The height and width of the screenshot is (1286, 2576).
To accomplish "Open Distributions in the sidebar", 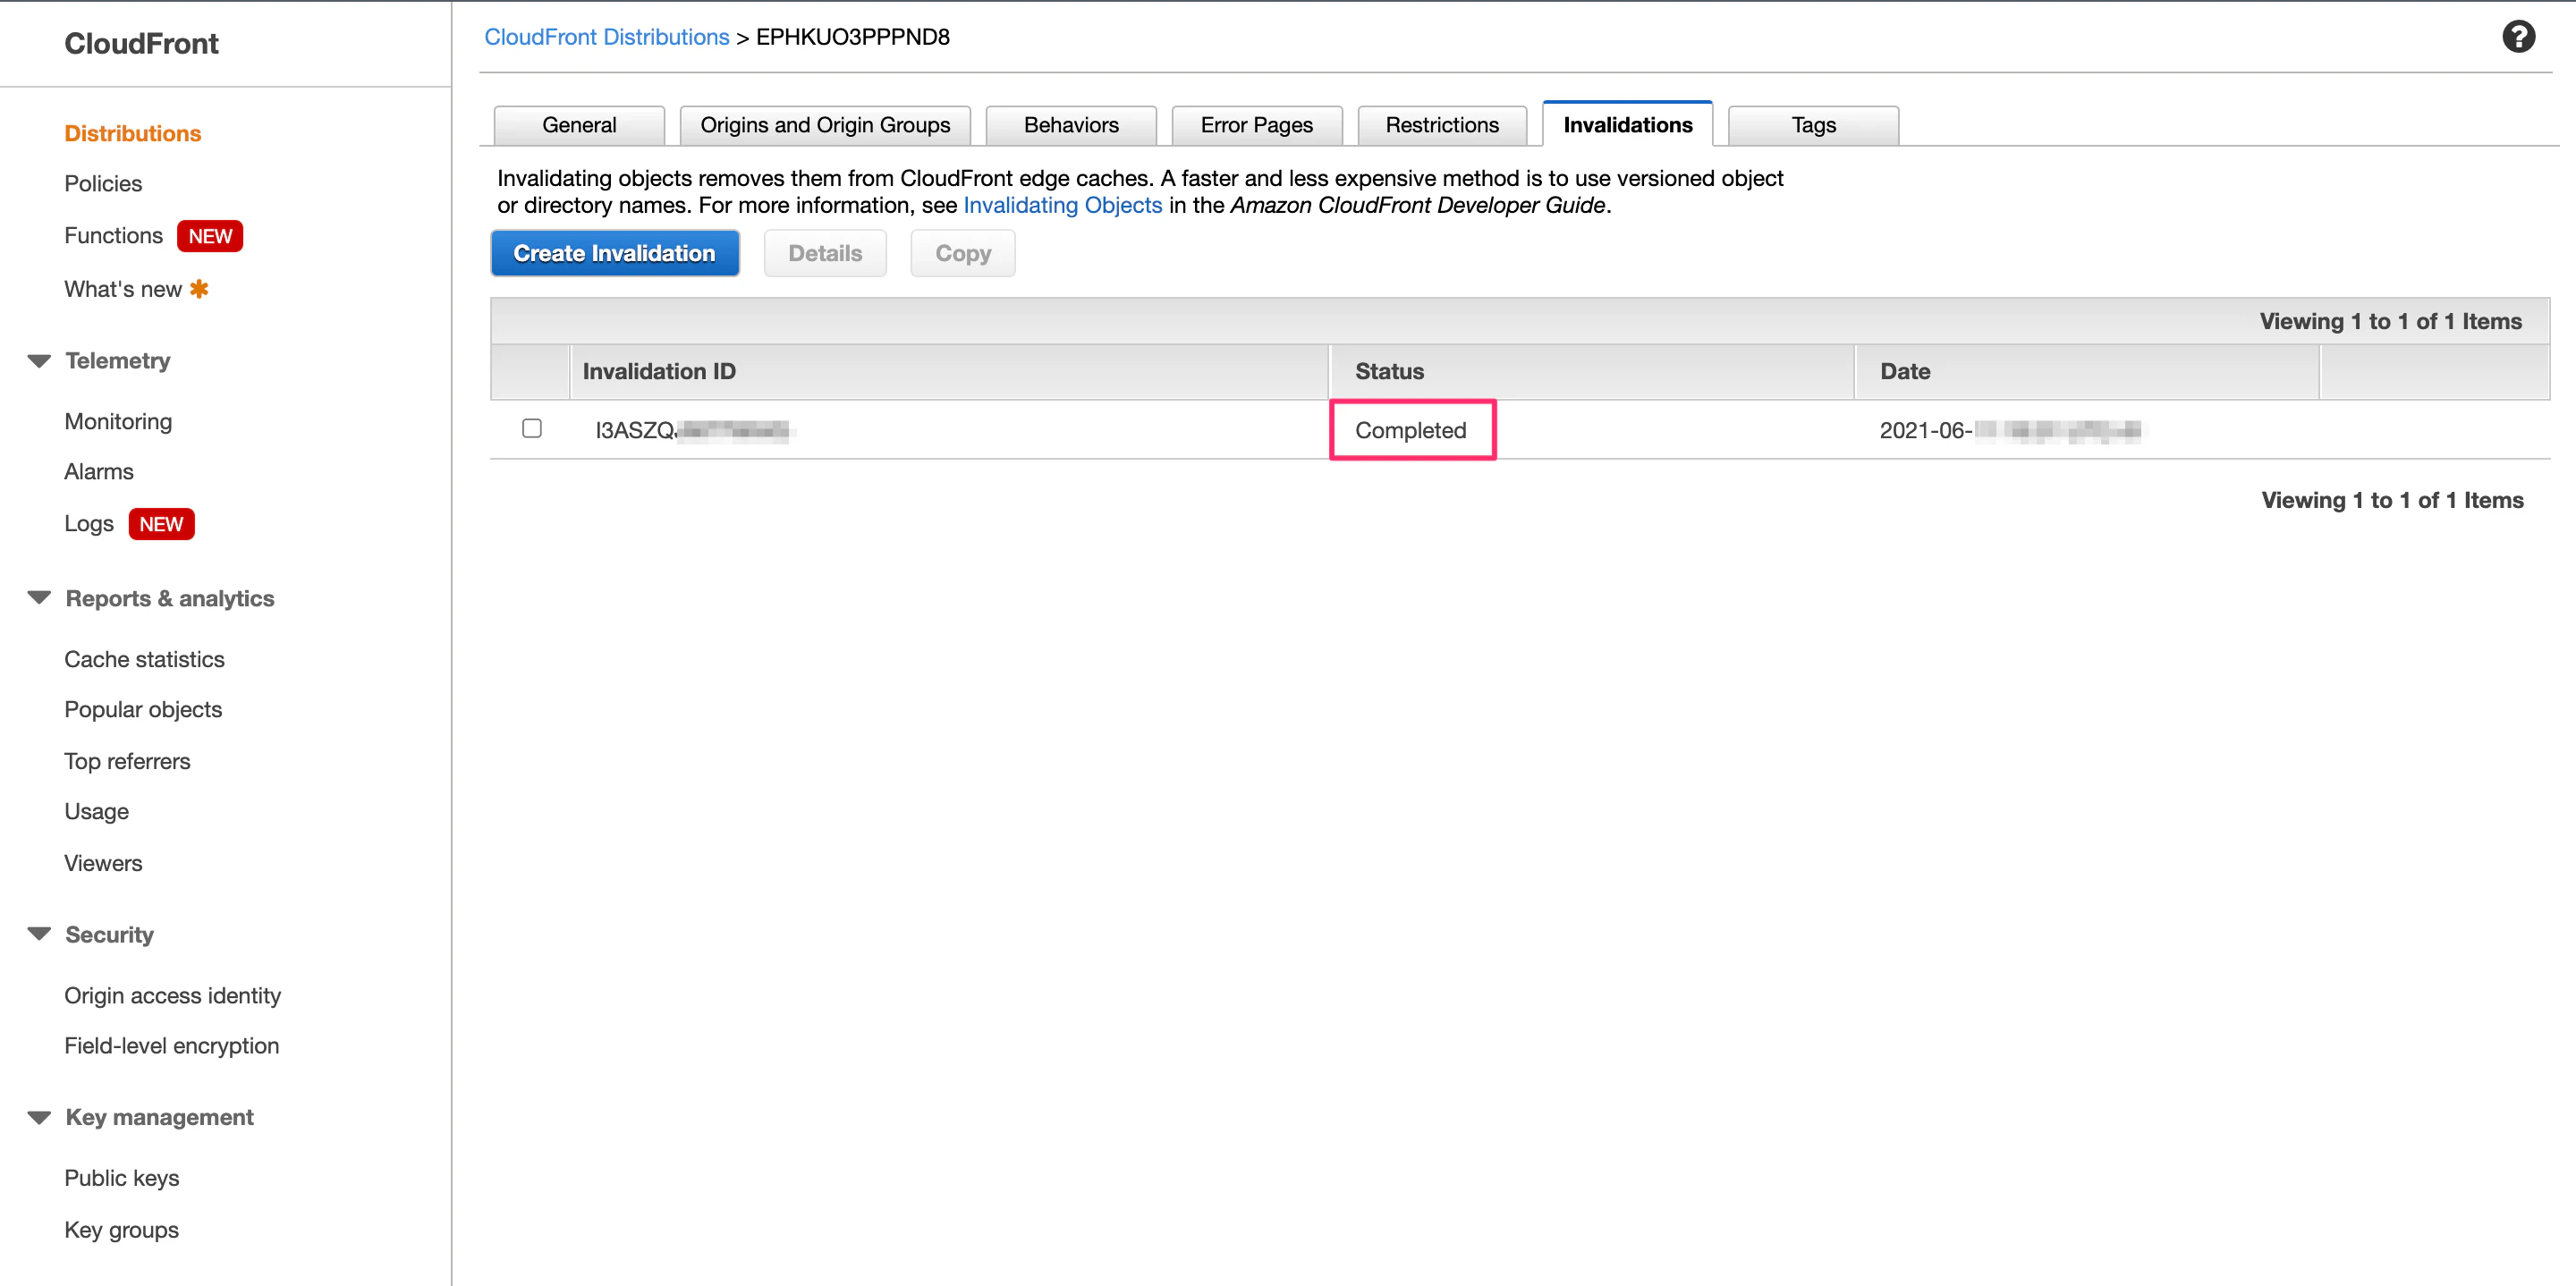I will point(133,133).
